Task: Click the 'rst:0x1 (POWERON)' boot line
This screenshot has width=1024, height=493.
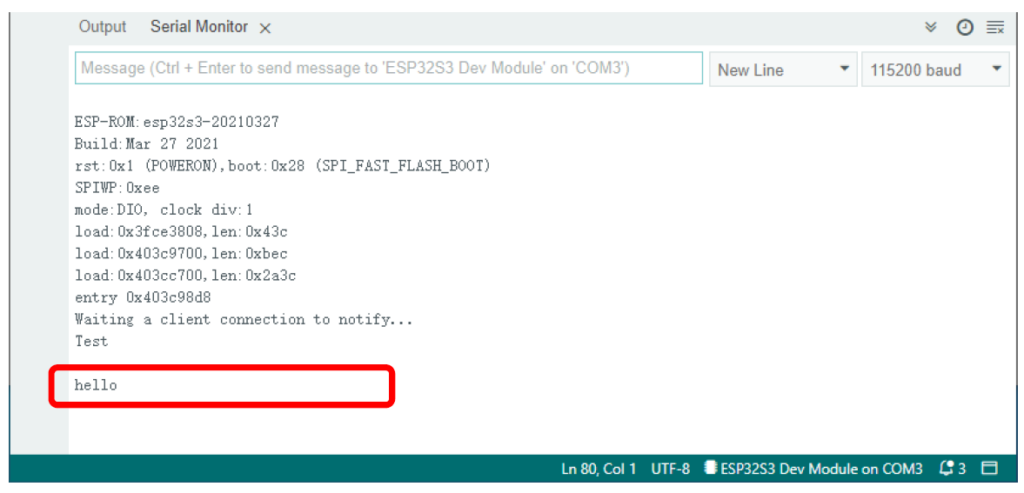Action: [283, 166]
